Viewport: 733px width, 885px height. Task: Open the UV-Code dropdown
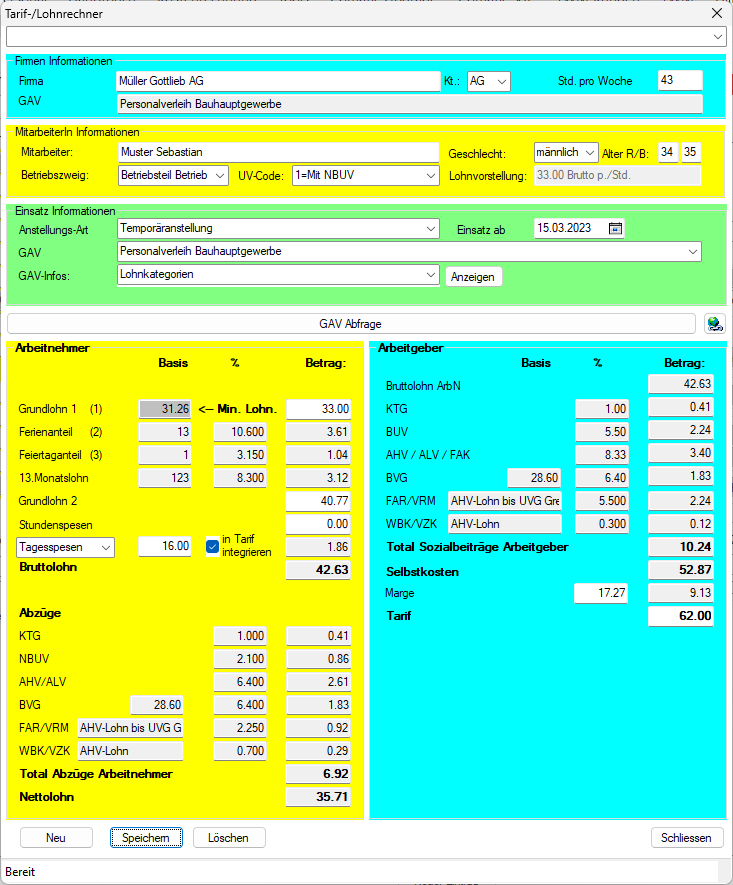point(431,176)
